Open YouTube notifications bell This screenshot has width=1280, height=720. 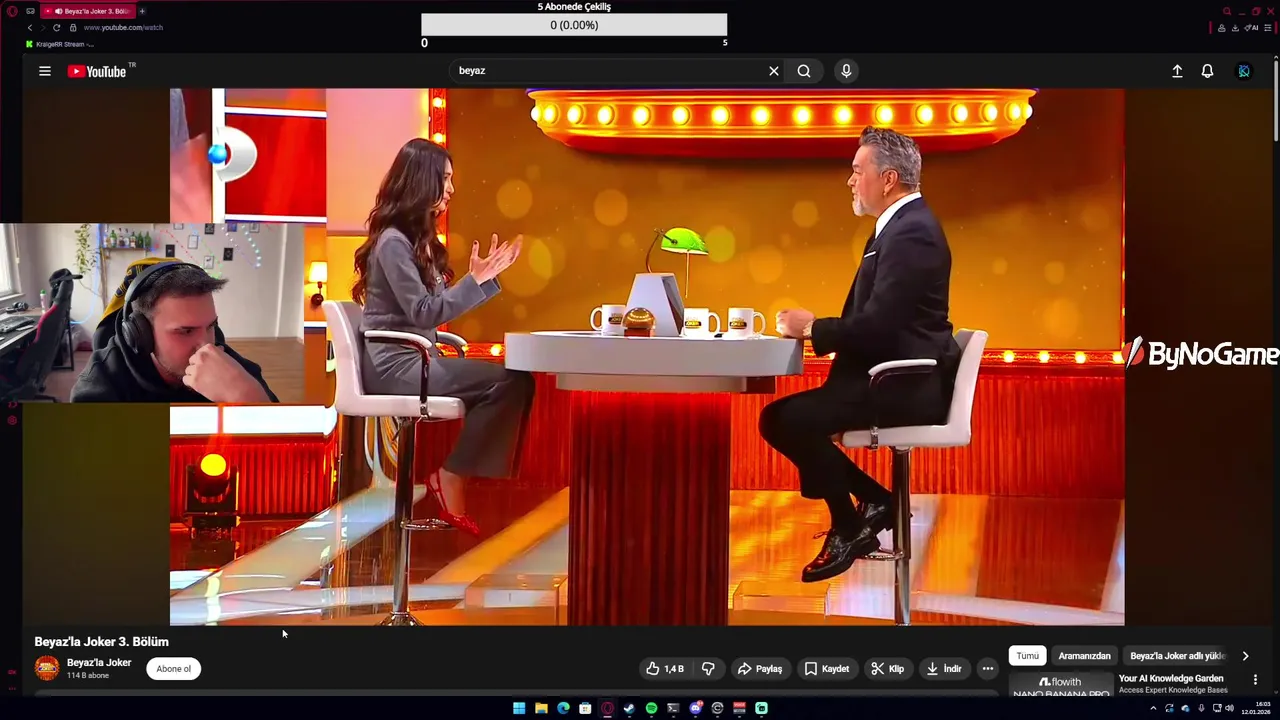pyautogui.click(x=1207, y=71)
